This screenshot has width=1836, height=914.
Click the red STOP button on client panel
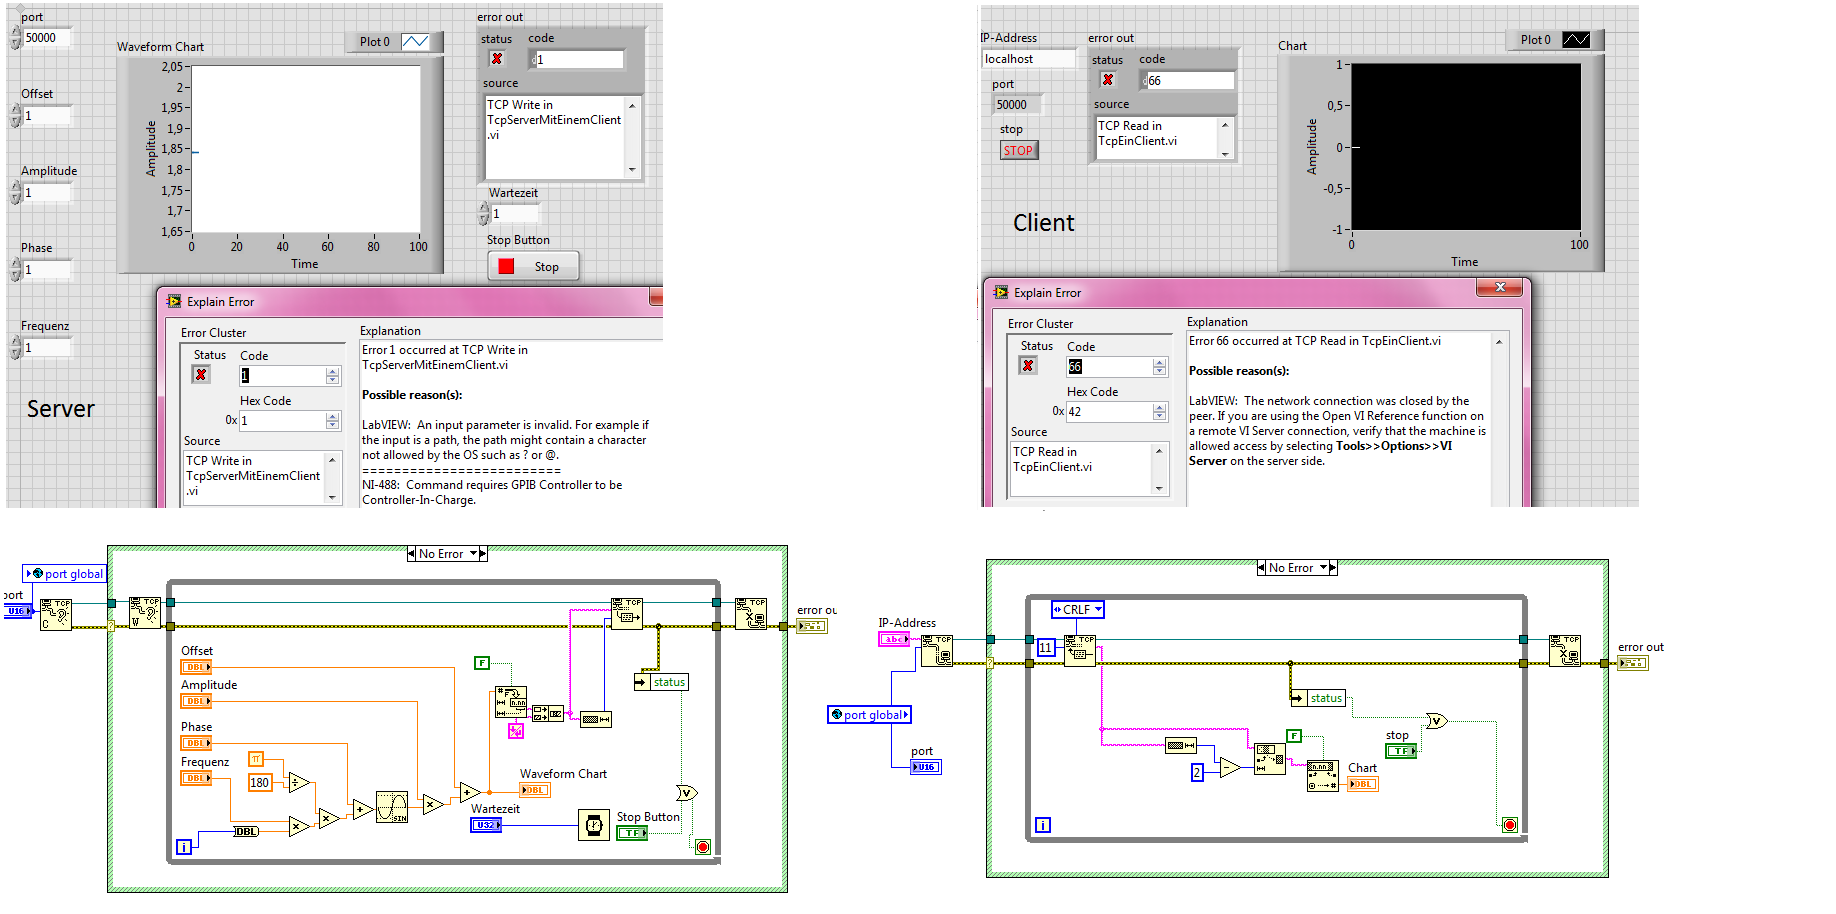click(1019, 150)
